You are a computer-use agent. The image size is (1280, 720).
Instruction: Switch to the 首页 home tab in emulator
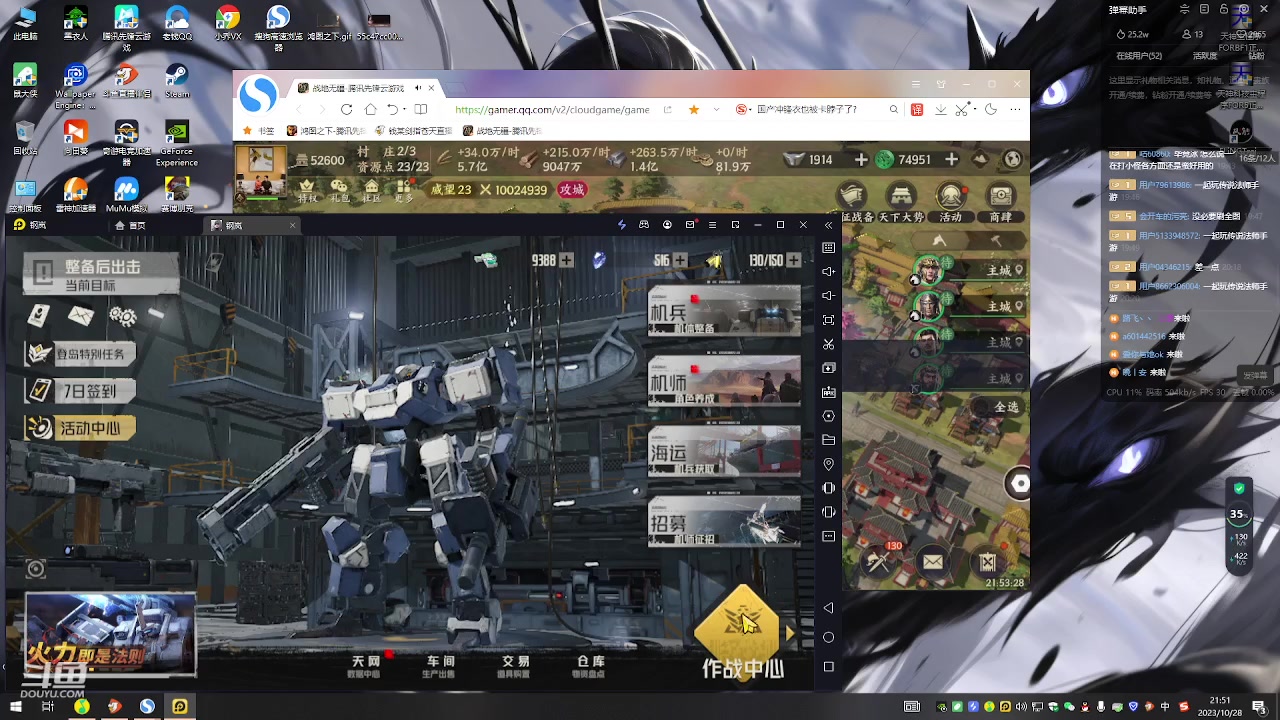click(131, 225)
